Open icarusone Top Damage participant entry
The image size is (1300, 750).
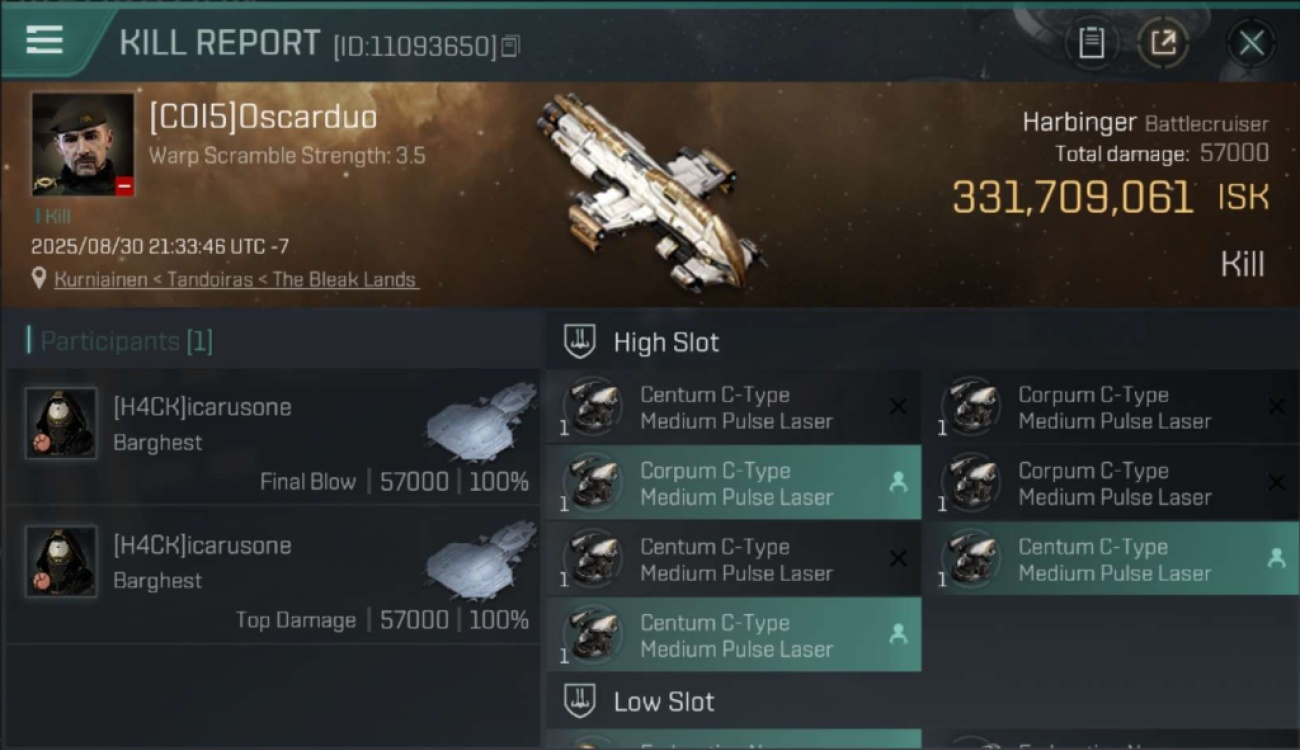272,575
